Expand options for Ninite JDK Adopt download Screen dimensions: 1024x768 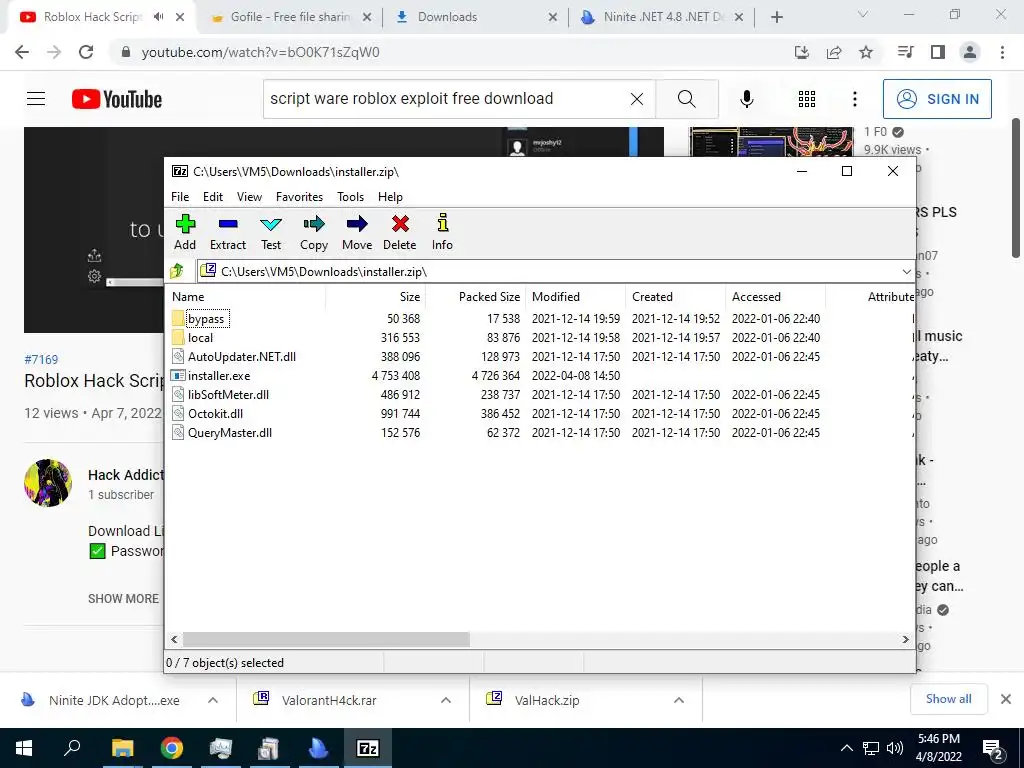[213, 700]
